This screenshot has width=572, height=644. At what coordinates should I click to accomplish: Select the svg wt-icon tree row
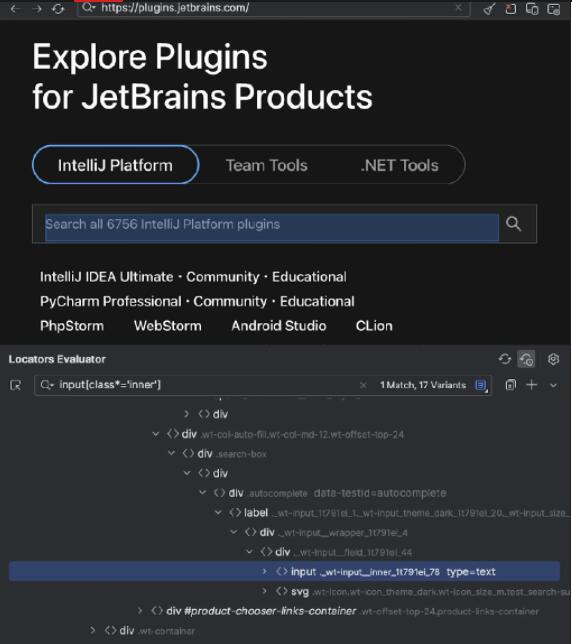(x=284, y=591)
